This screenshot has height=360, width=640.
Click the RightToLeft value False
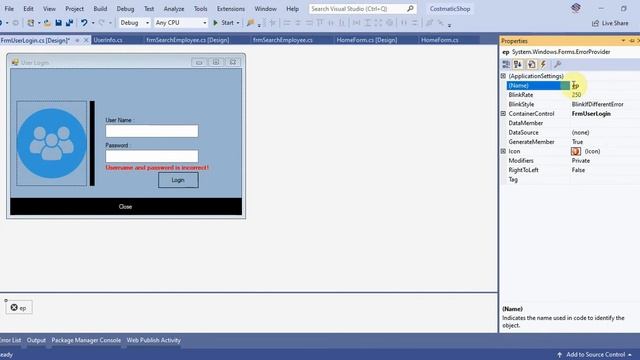point(578,170)
